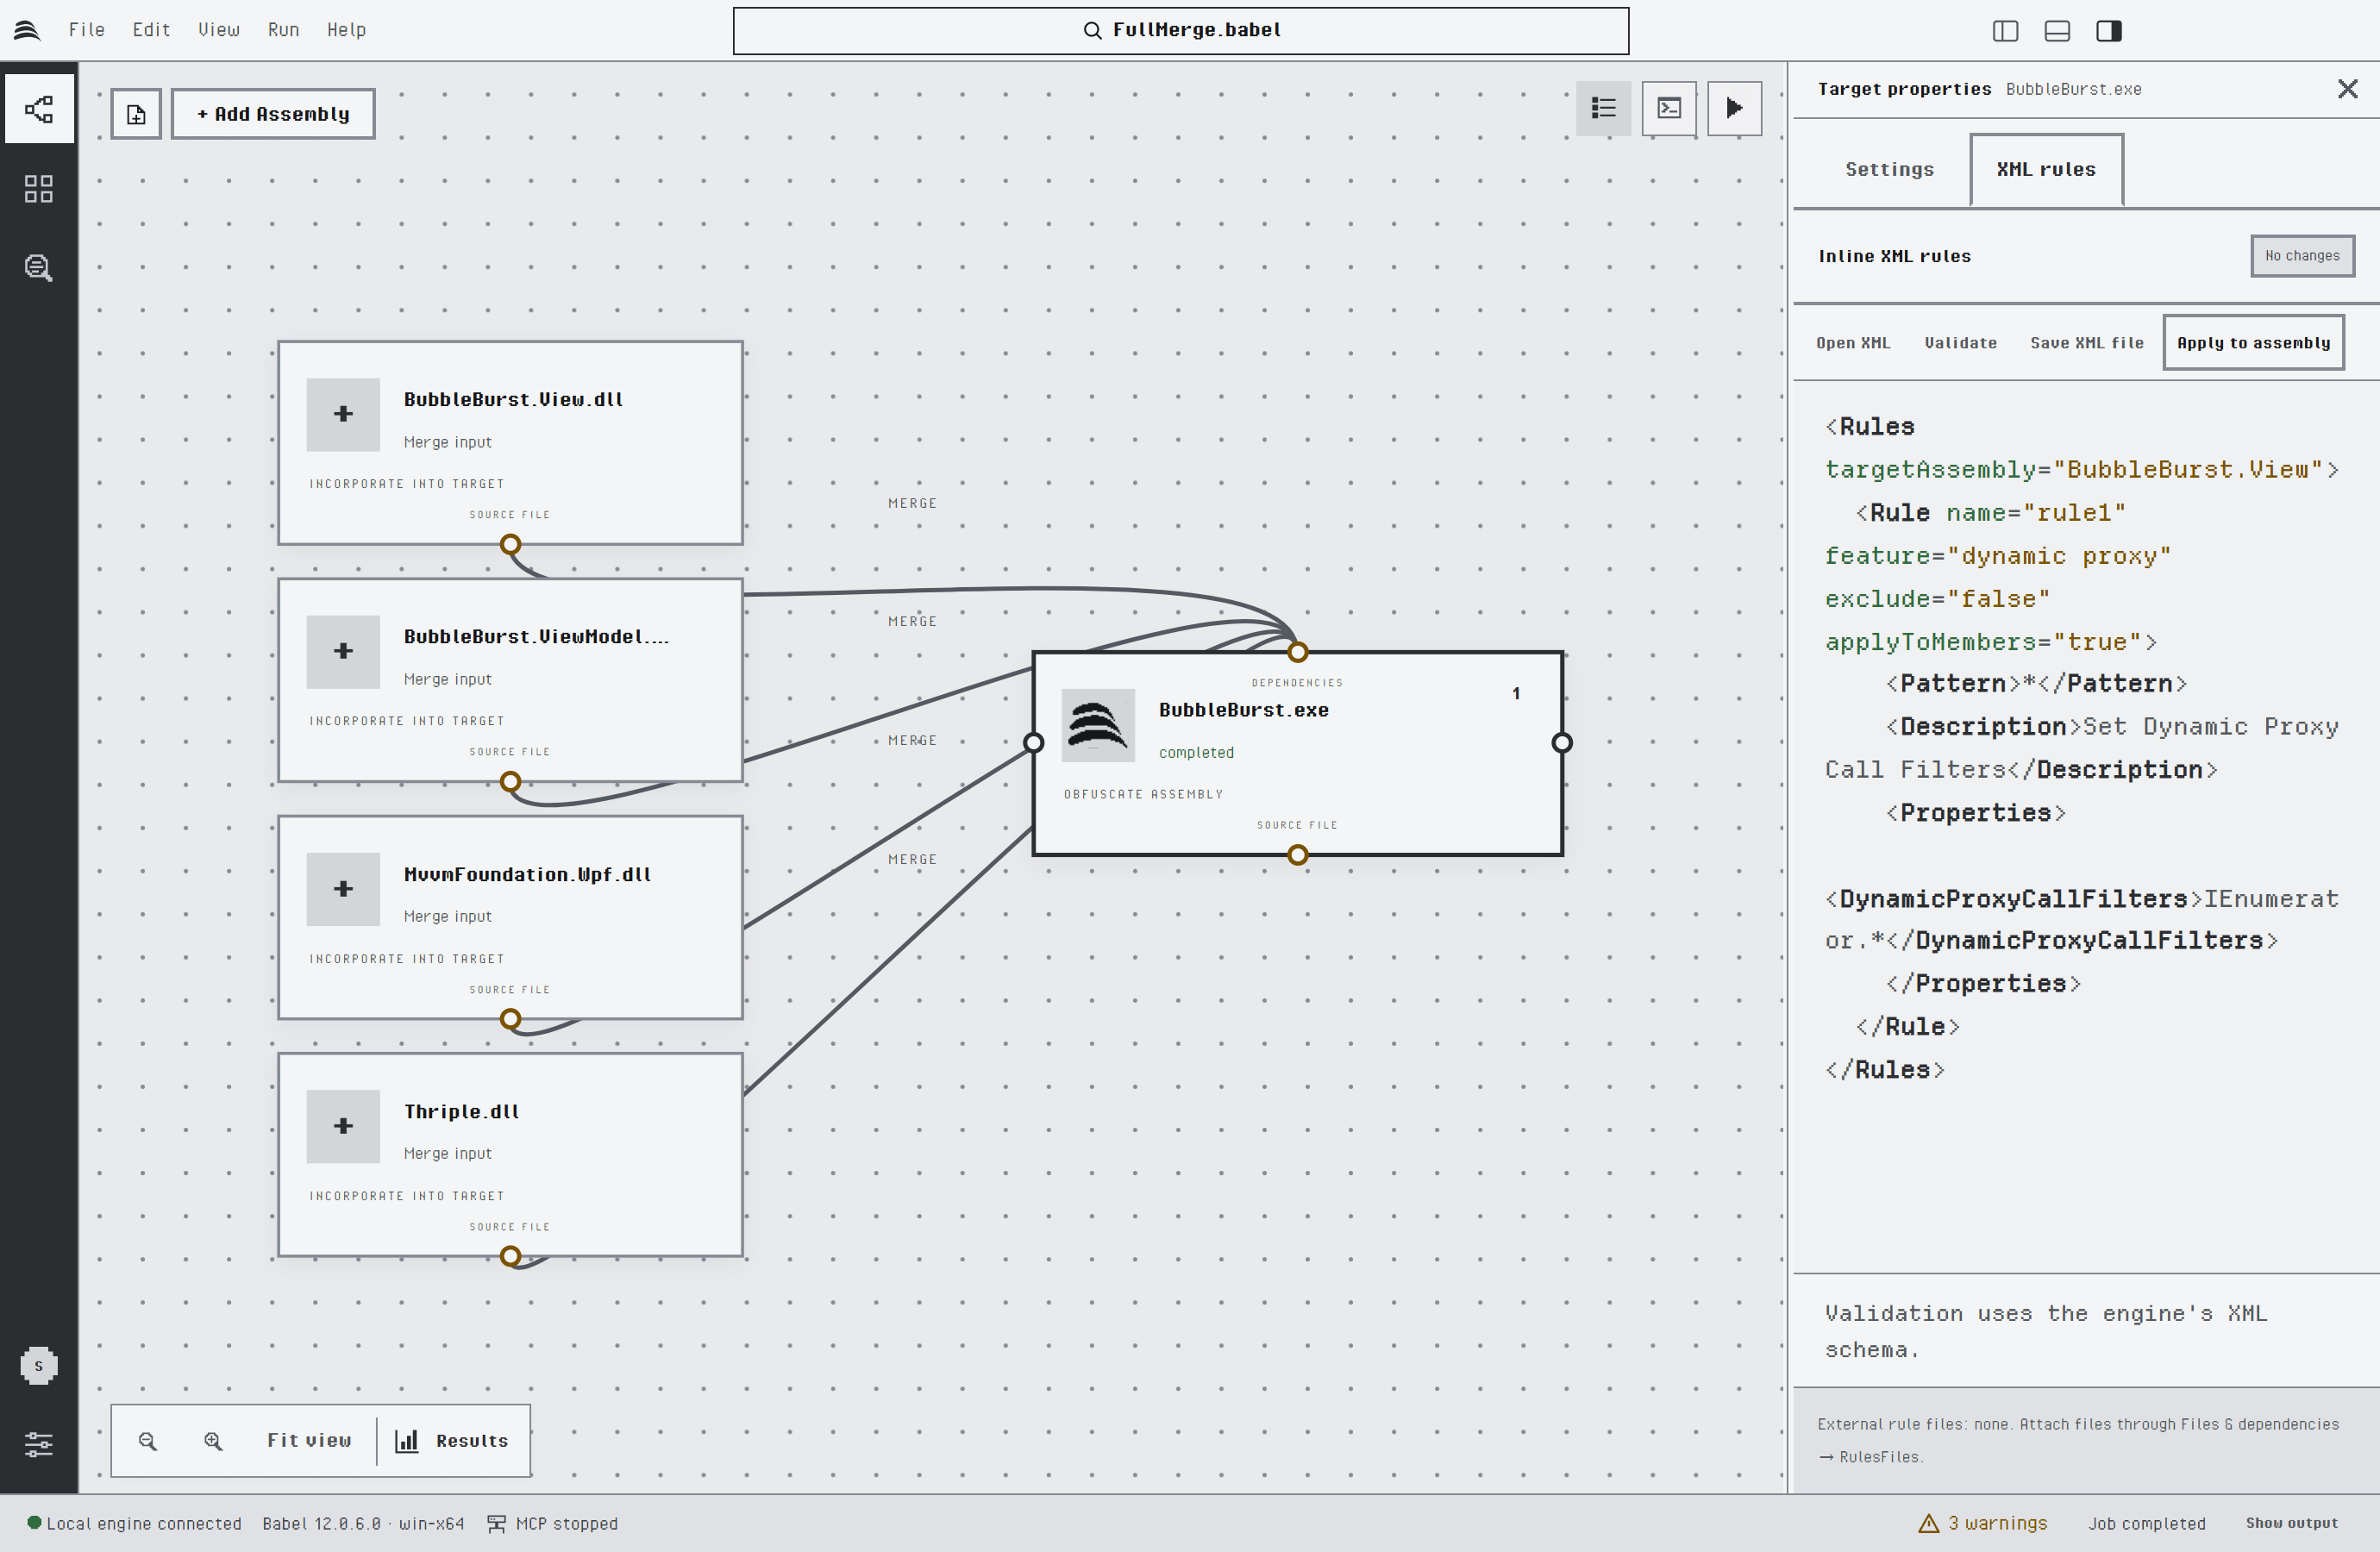Open the grid dashboard sidebar icon
Image resolution: width=2380 pixels, height=1552 pixels.
click(39, 189)
